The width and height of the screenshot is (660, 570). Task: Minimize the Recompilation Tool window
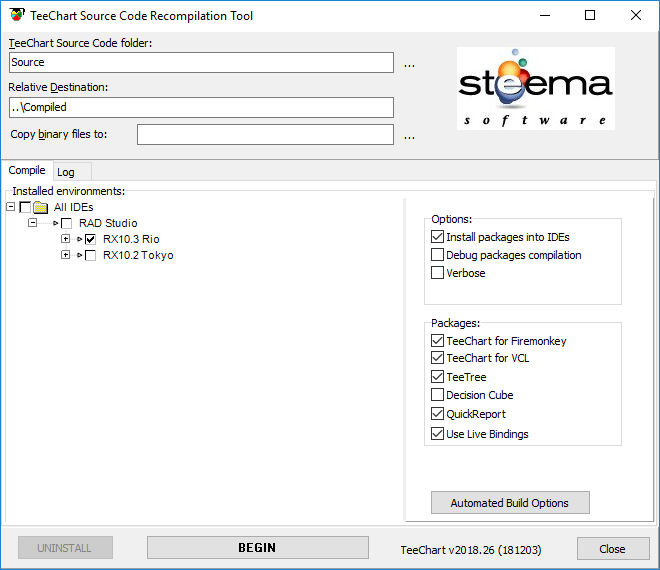pos(545,16)
